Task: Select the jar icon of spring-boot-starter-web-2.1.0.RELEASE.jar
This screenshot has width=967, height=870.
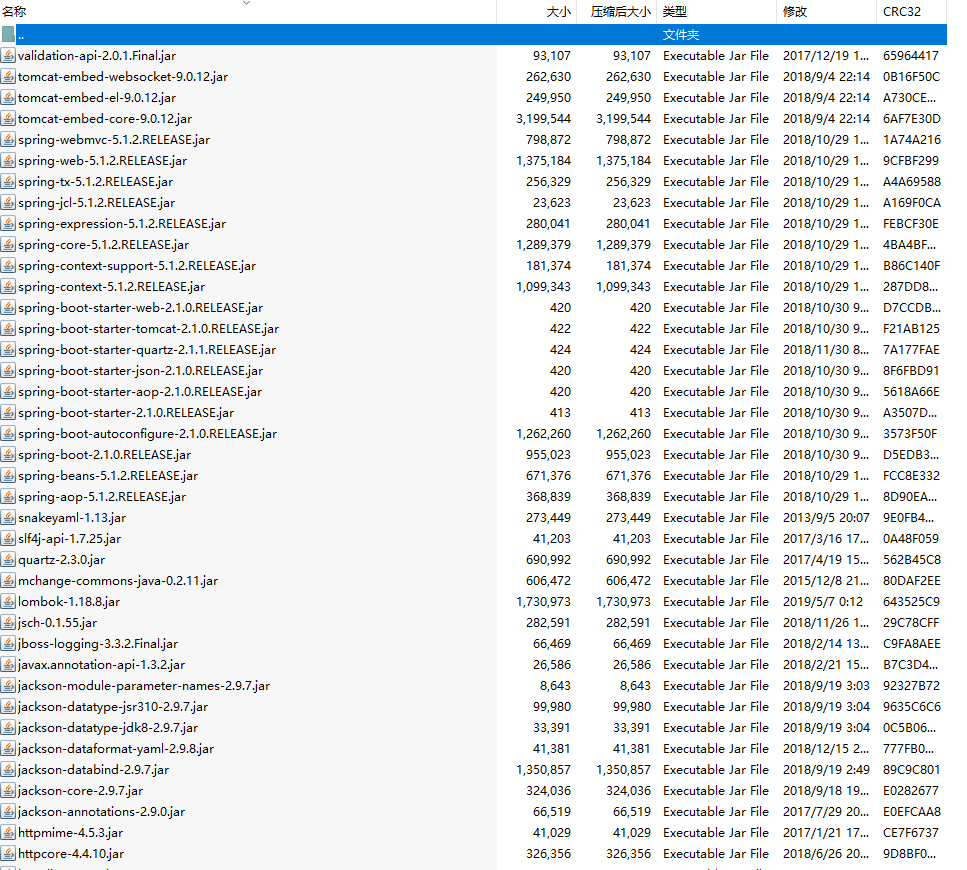Action: [8, 307]
